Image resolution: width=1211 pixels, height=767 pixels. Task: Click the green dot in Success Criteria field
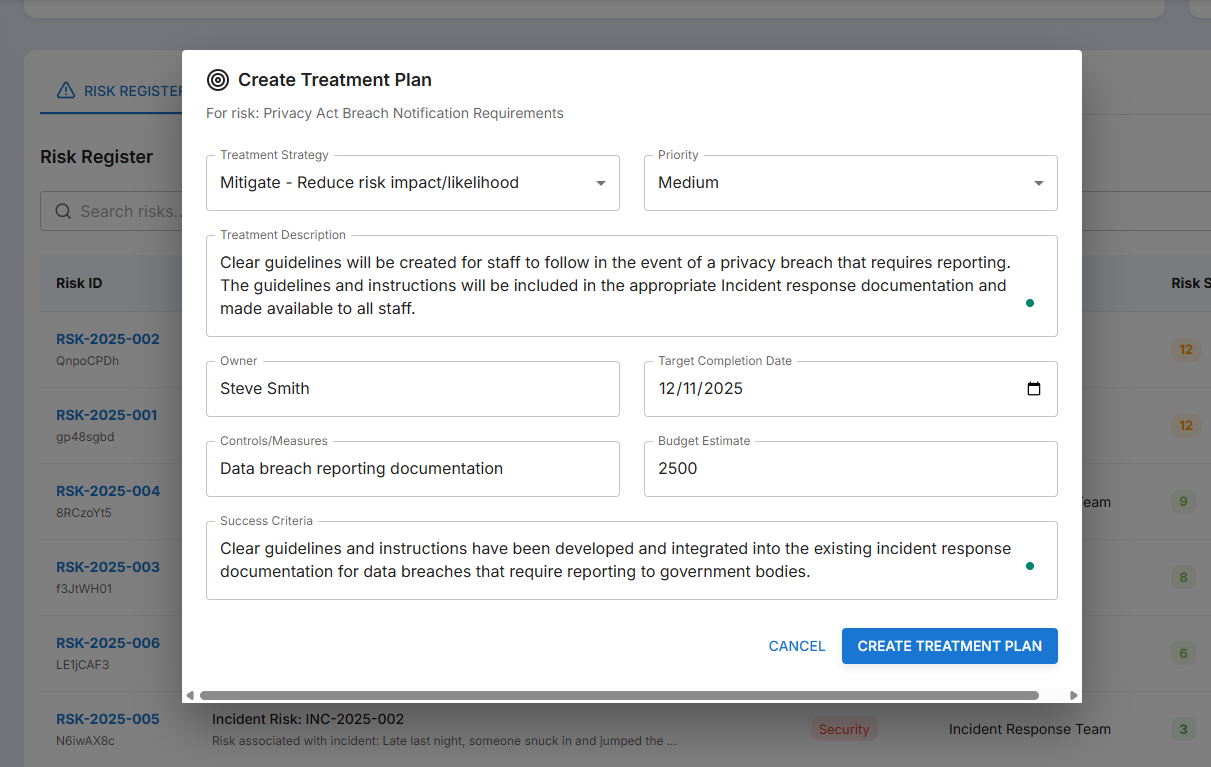[1030, 566]
